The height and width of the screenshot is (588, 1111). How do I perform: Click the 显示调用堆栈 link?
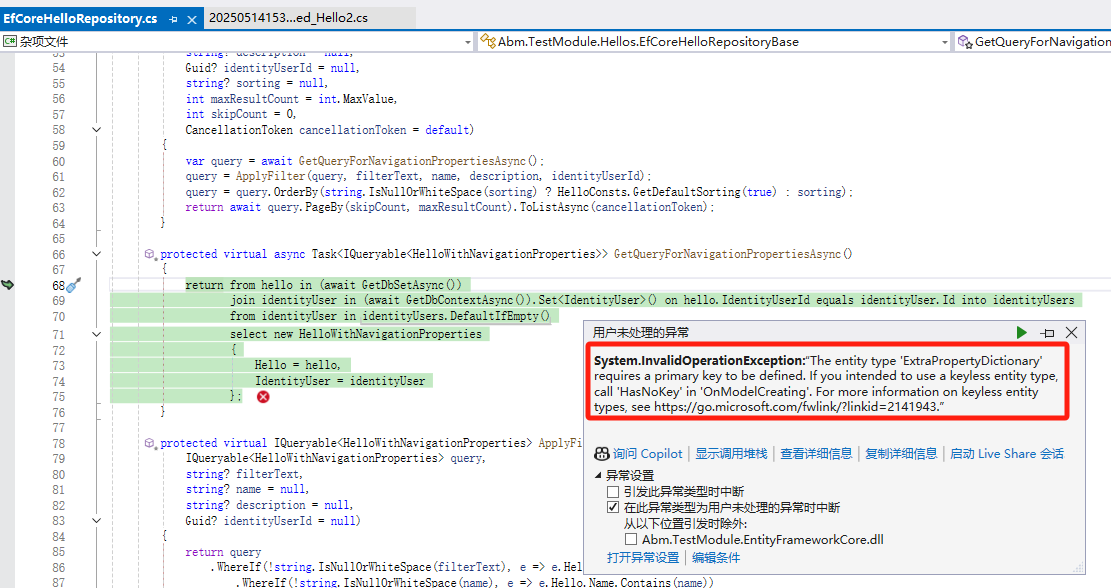(x=731, y=453)
